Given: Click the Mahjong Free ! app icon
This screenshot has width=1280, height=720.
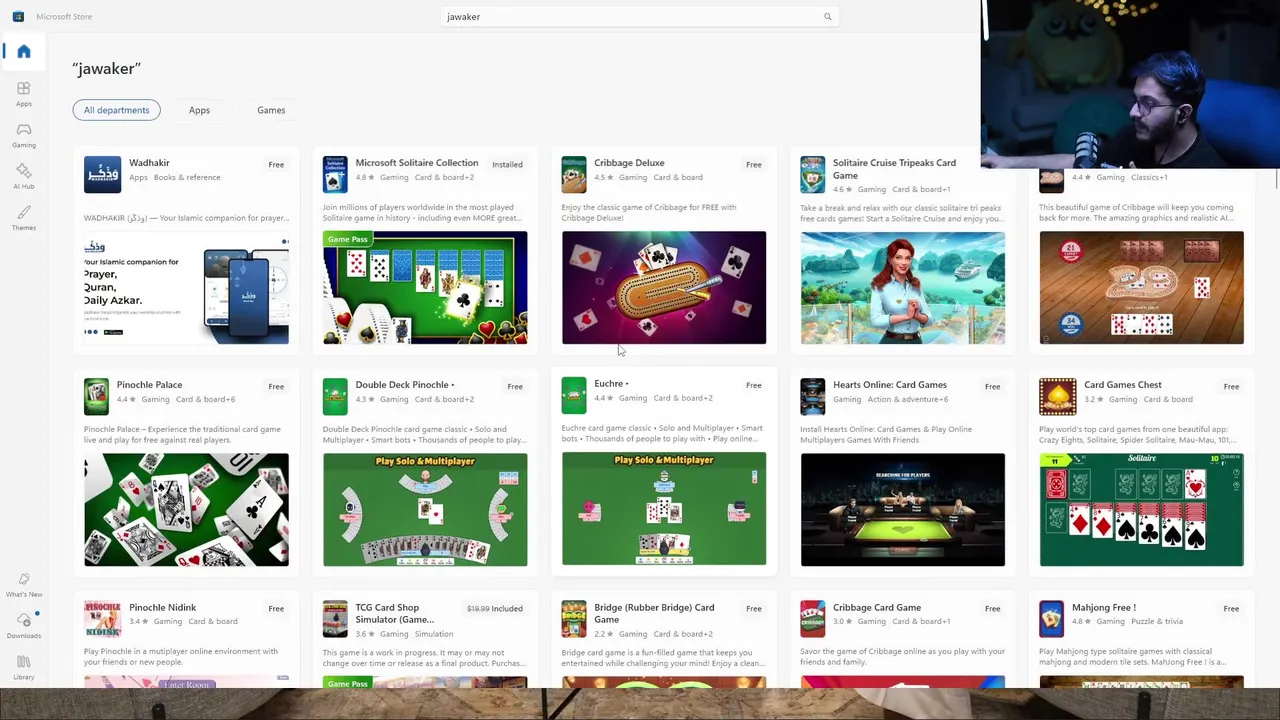Looking at the screenshot, I should click(x=1052, y=619).
